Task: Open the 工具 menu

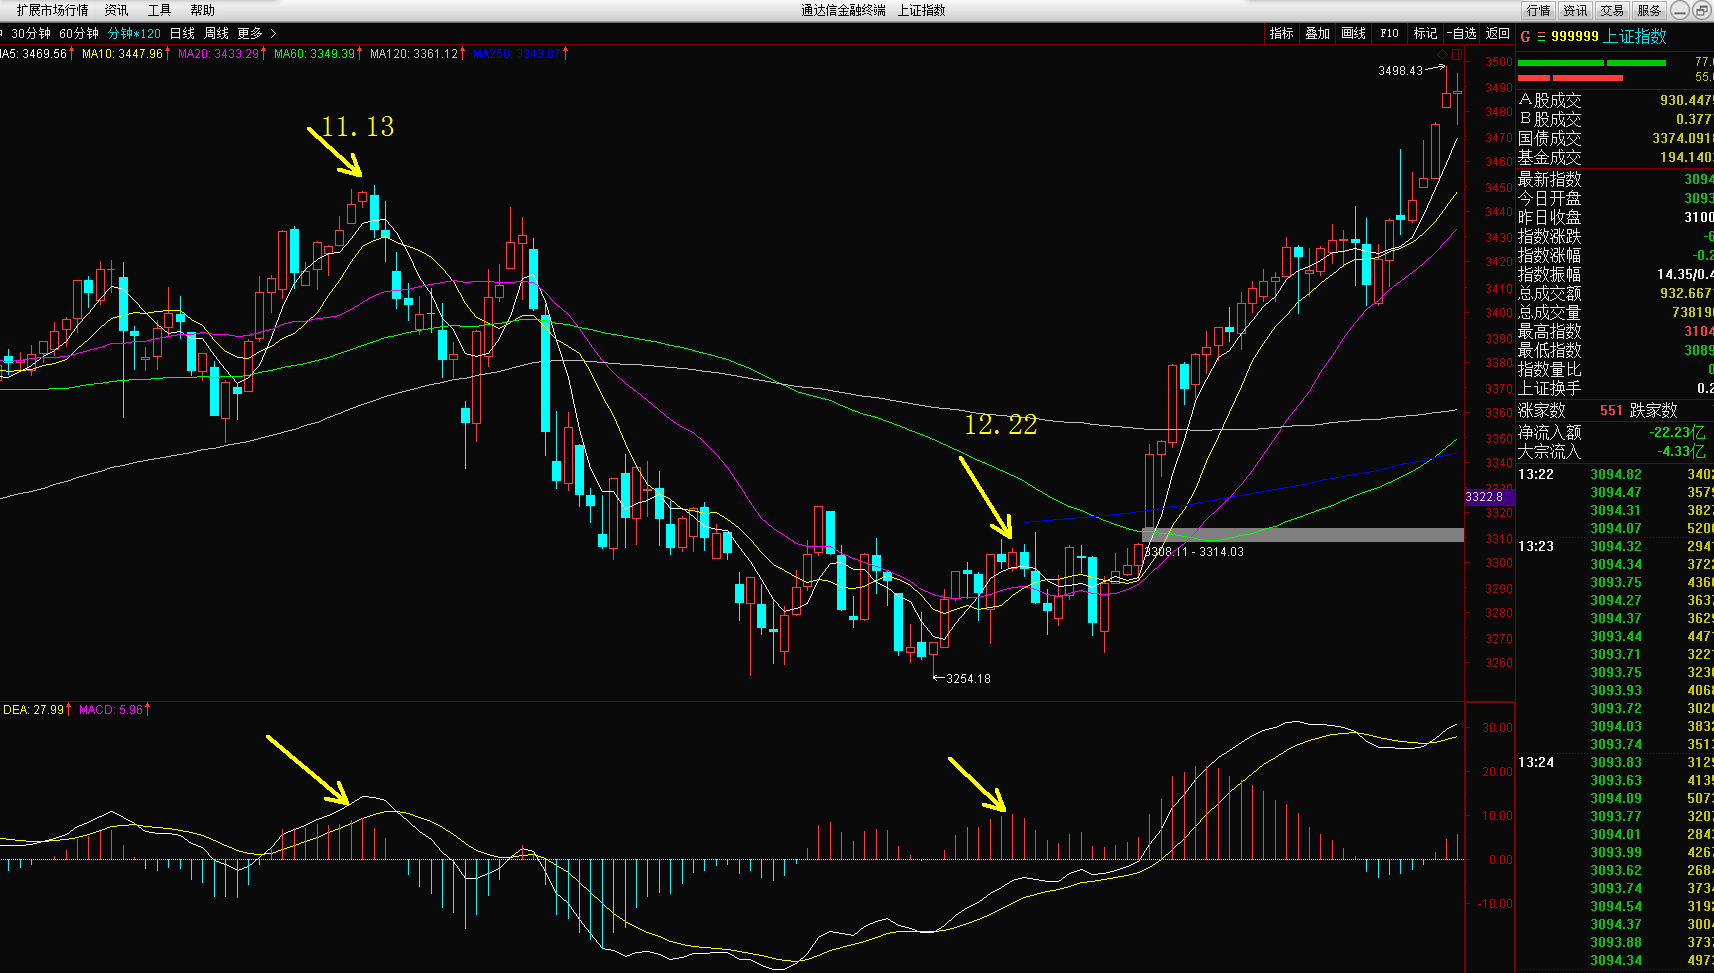Action: [159, 10]
